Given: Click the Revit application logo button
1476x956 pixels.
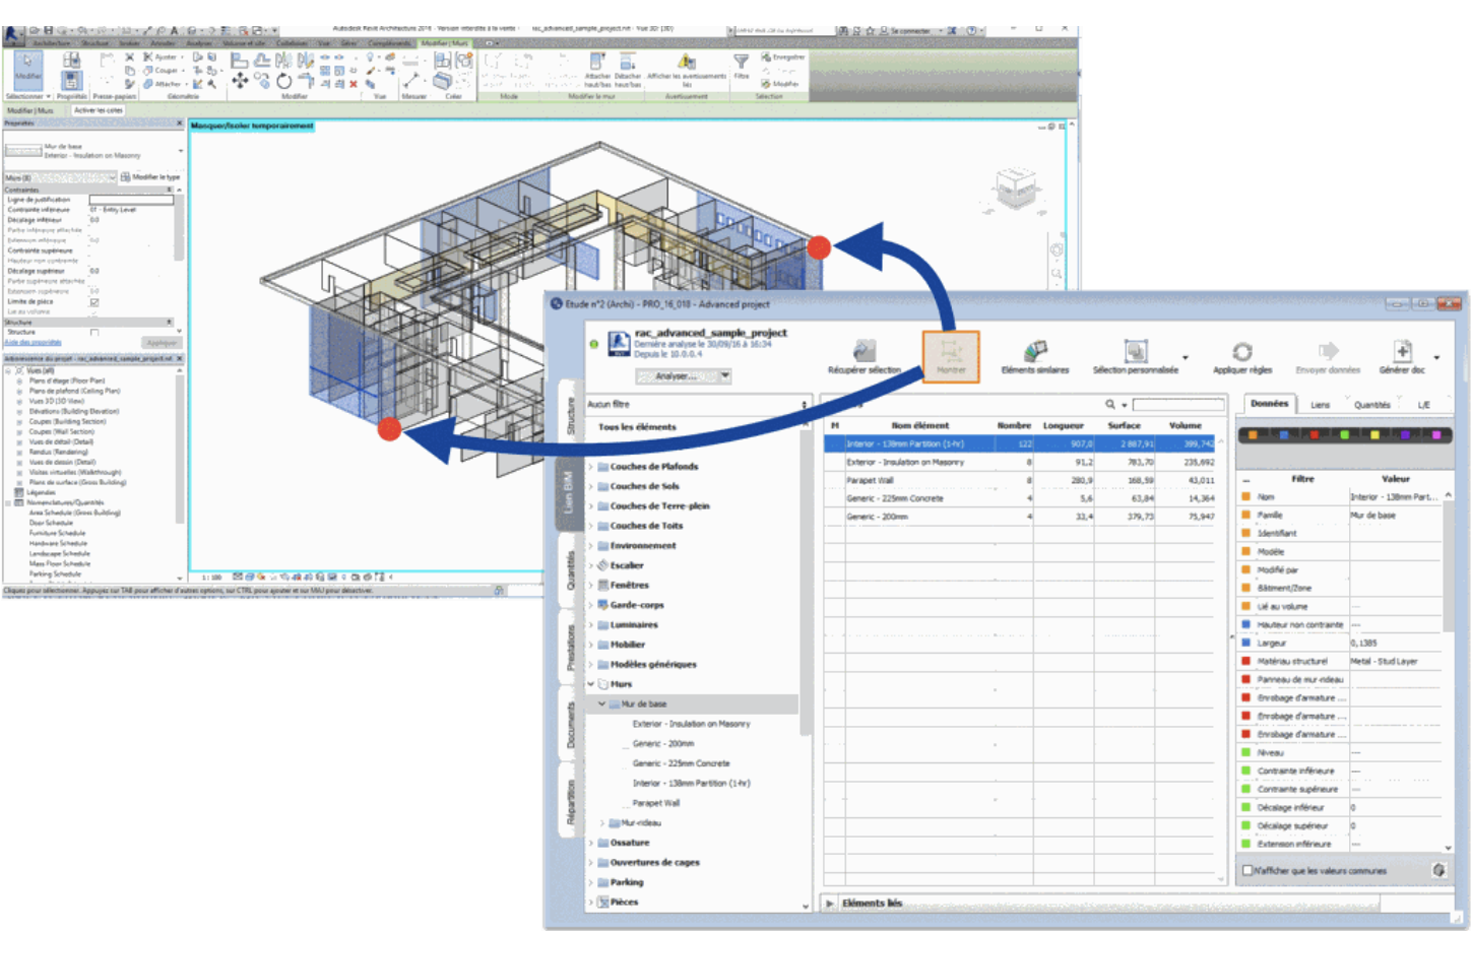Looking at the screenshot, I should pos(13,35).
